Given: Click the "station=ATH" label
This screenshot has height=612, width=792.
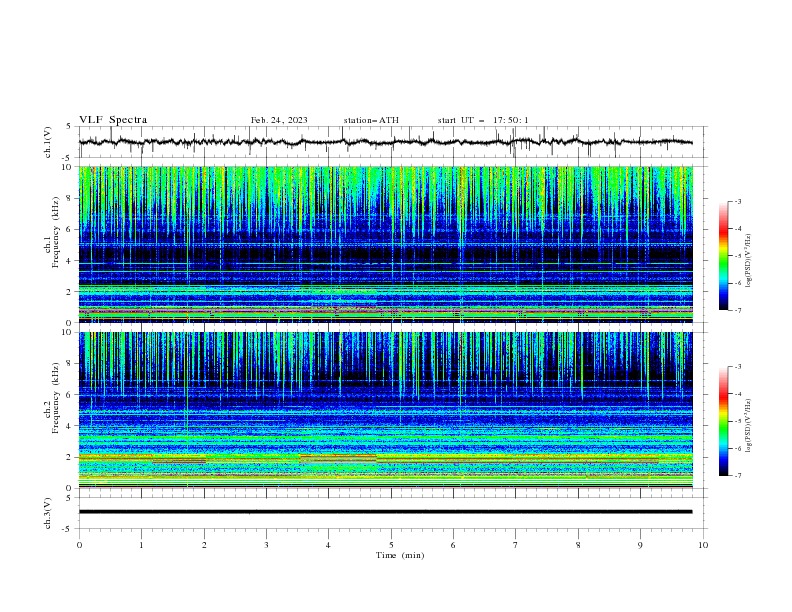Looking at the screenshot, I should 371,120.
